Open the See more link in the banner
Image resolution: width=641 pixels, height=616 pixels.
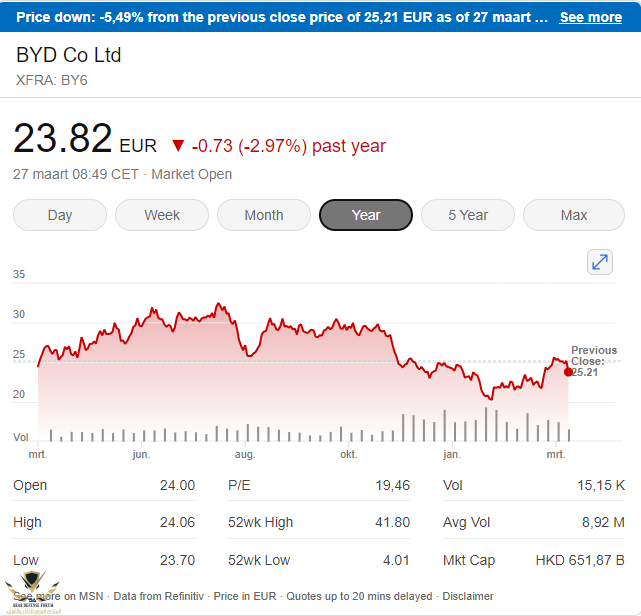tap(590, 17)
